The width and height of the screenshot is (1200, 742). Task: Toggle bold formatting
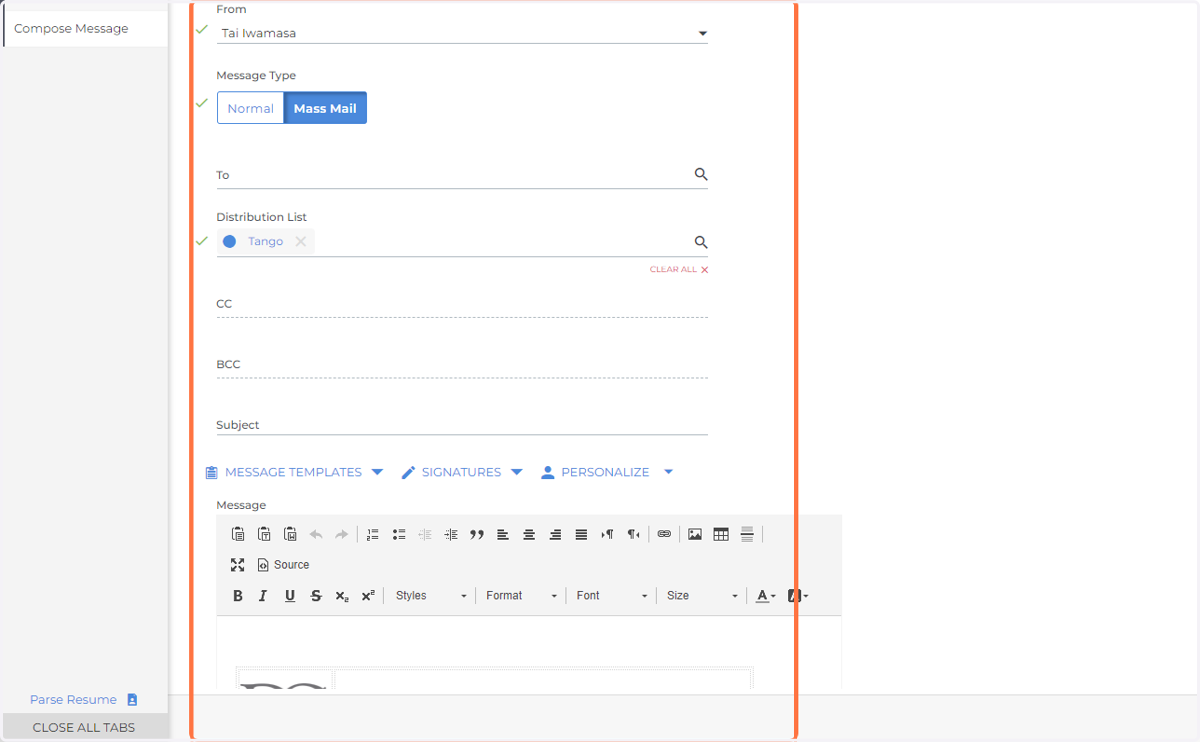coord(238,596)
